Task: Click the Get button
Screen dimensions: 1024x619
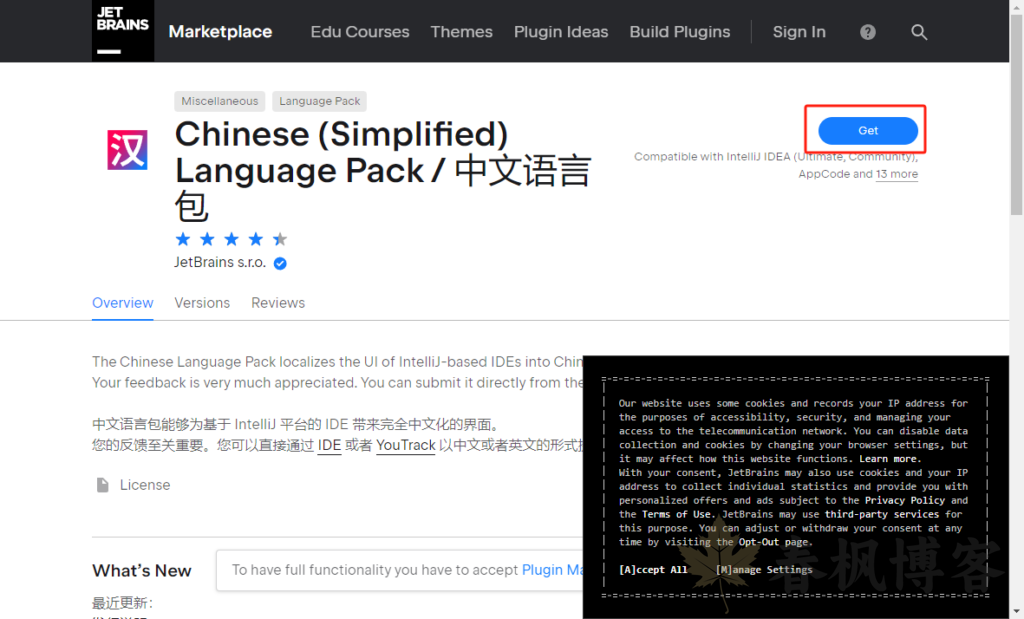Action: click(x=866, y=130)
